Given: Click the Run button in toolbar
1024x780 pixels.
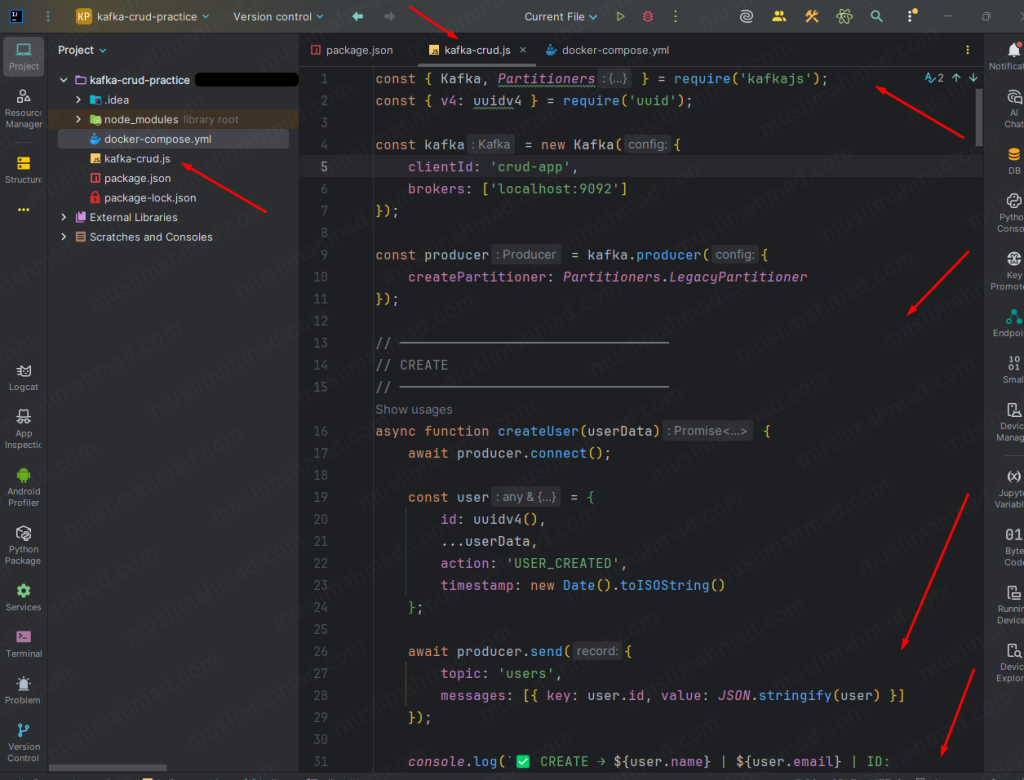Looking at the screenshot, I should 620,16.
